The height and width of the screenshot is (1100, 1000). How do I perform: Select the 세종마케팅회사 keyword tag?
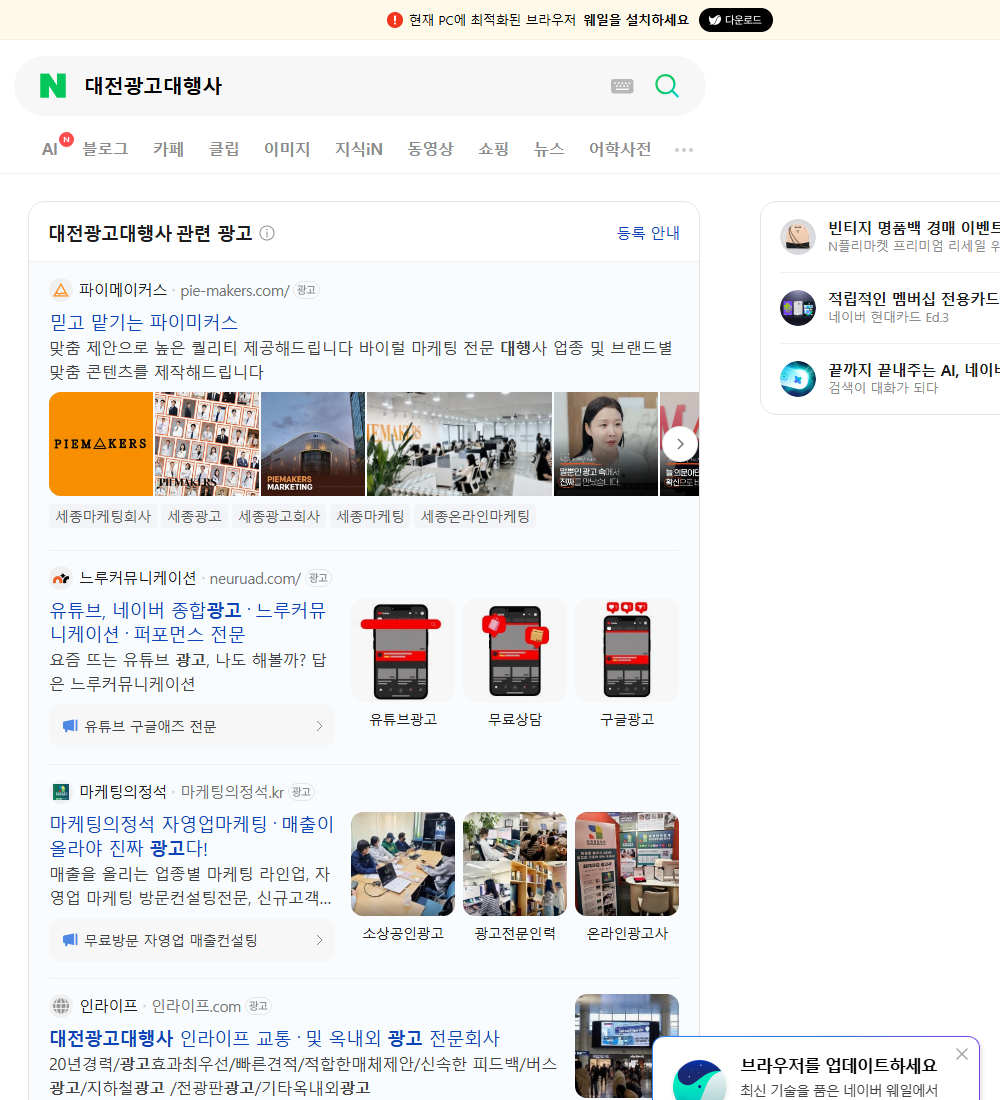103,516
